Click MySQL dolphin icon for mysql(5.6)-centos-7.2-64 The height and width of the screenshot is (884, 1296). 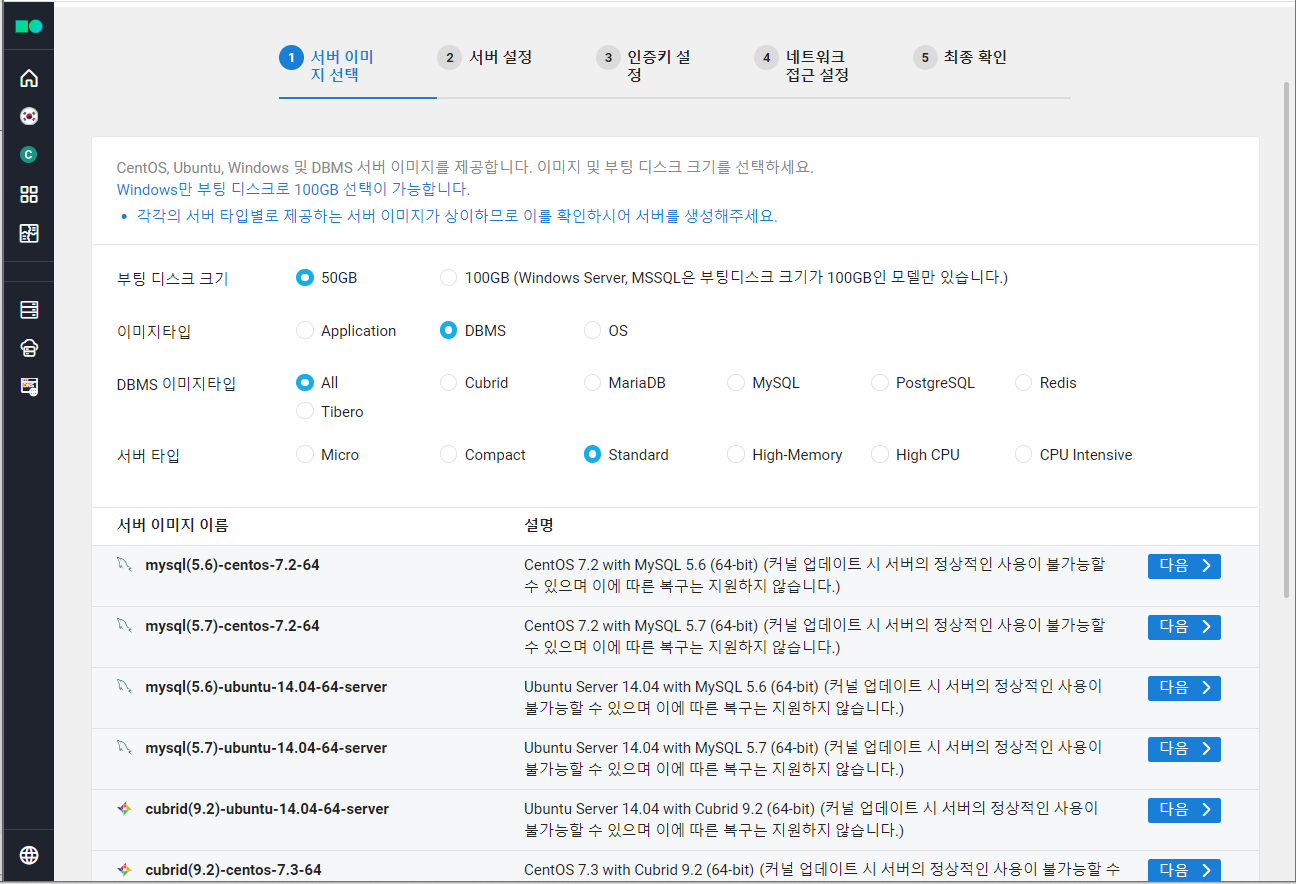click(124, 566)
